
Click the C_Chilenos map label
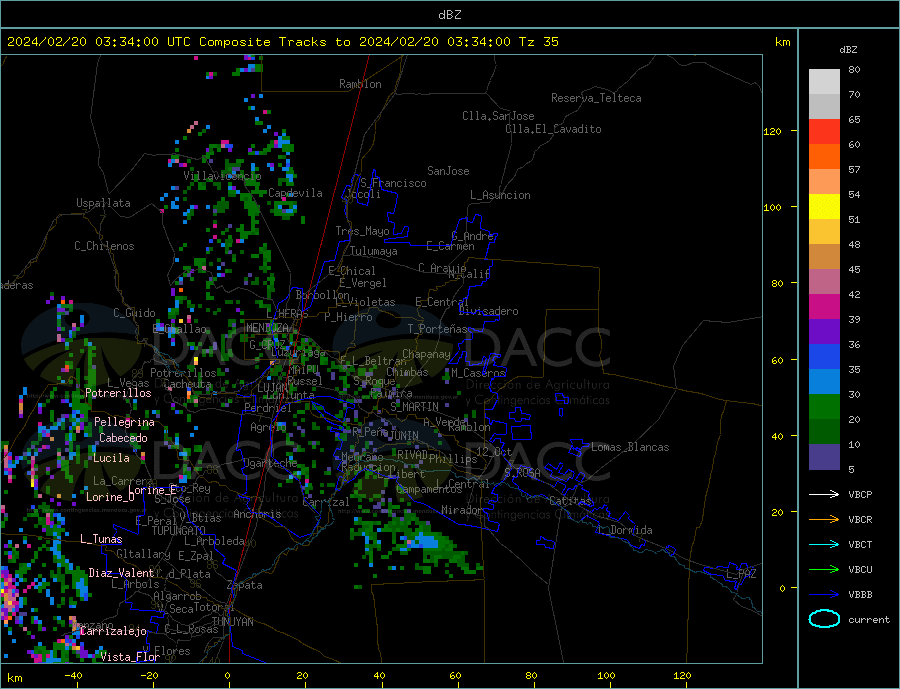[104, 246]
